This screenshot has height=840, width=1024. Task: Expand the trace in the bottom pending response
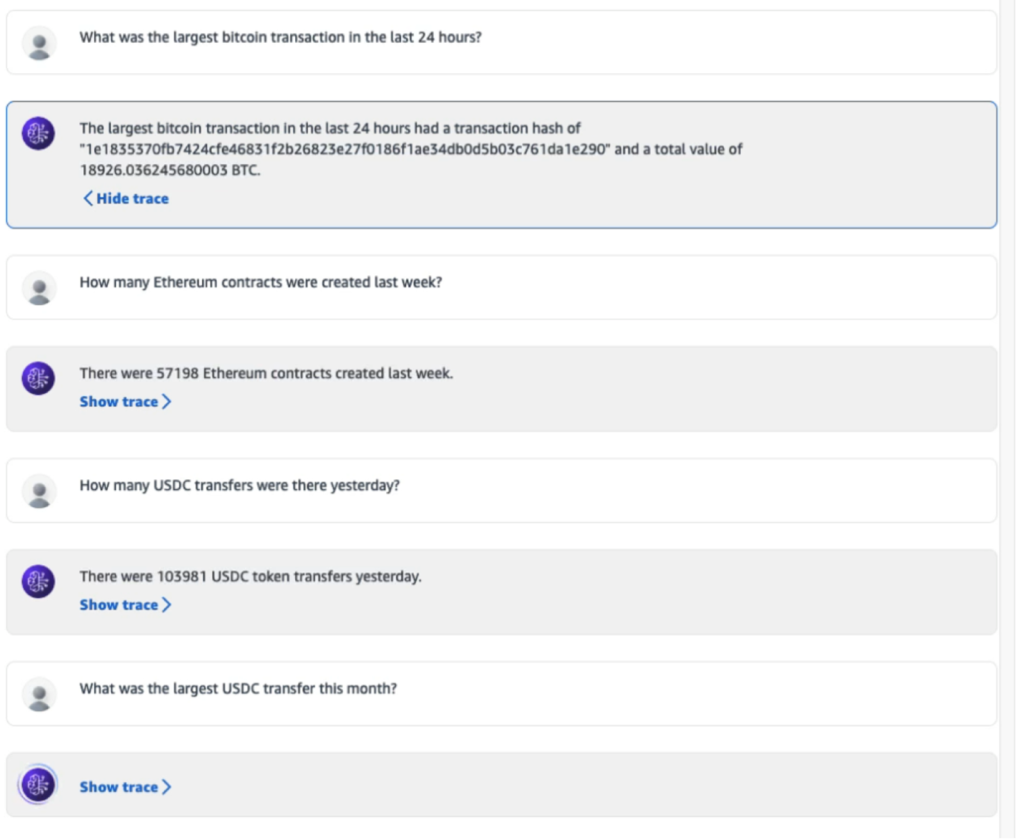124,787
